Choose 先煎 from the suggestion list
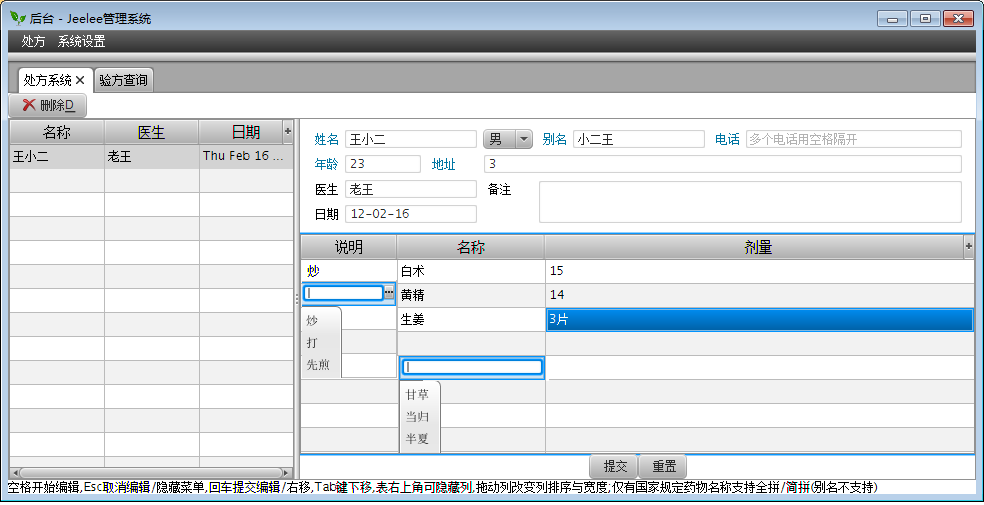This screenshot has height=505, width=984. pyautogui.click(x=321, y=365)
